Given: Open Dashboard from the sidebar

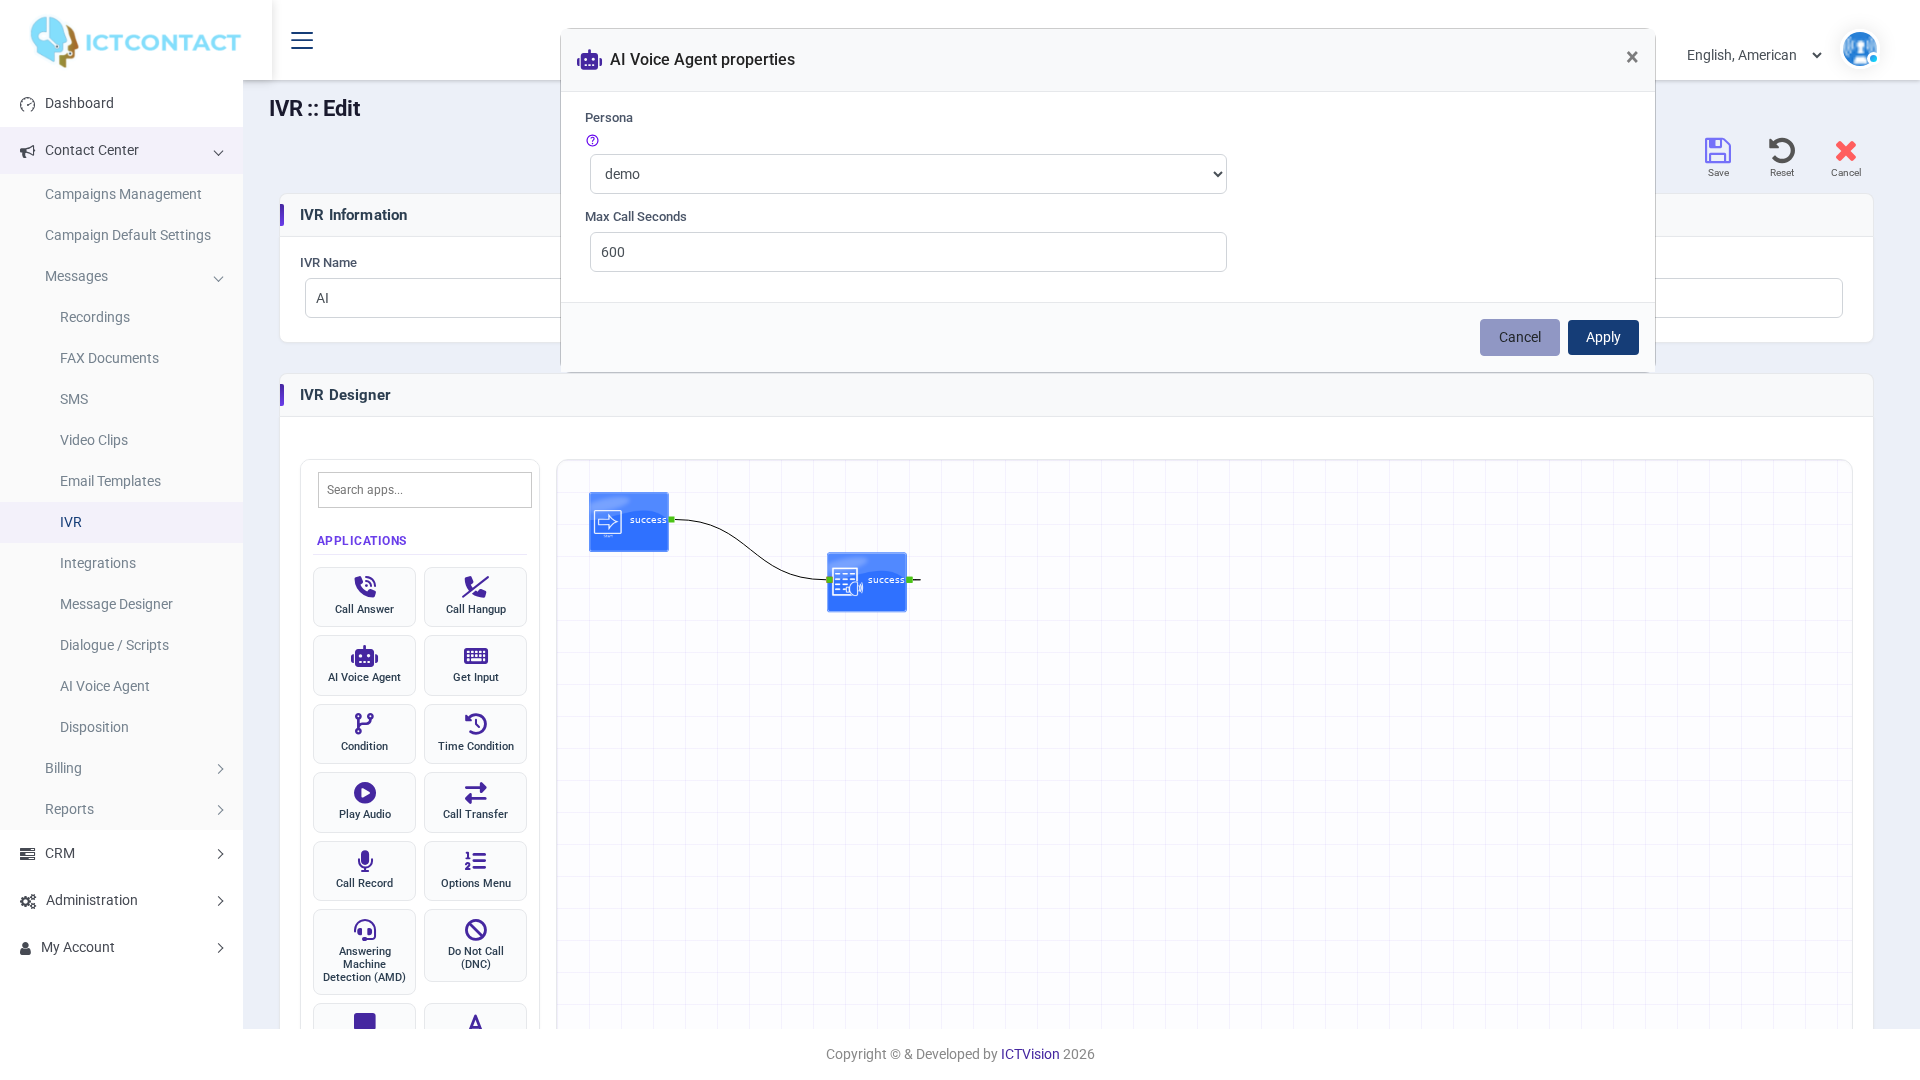Looking at the screenshot, I should [121, 104].
